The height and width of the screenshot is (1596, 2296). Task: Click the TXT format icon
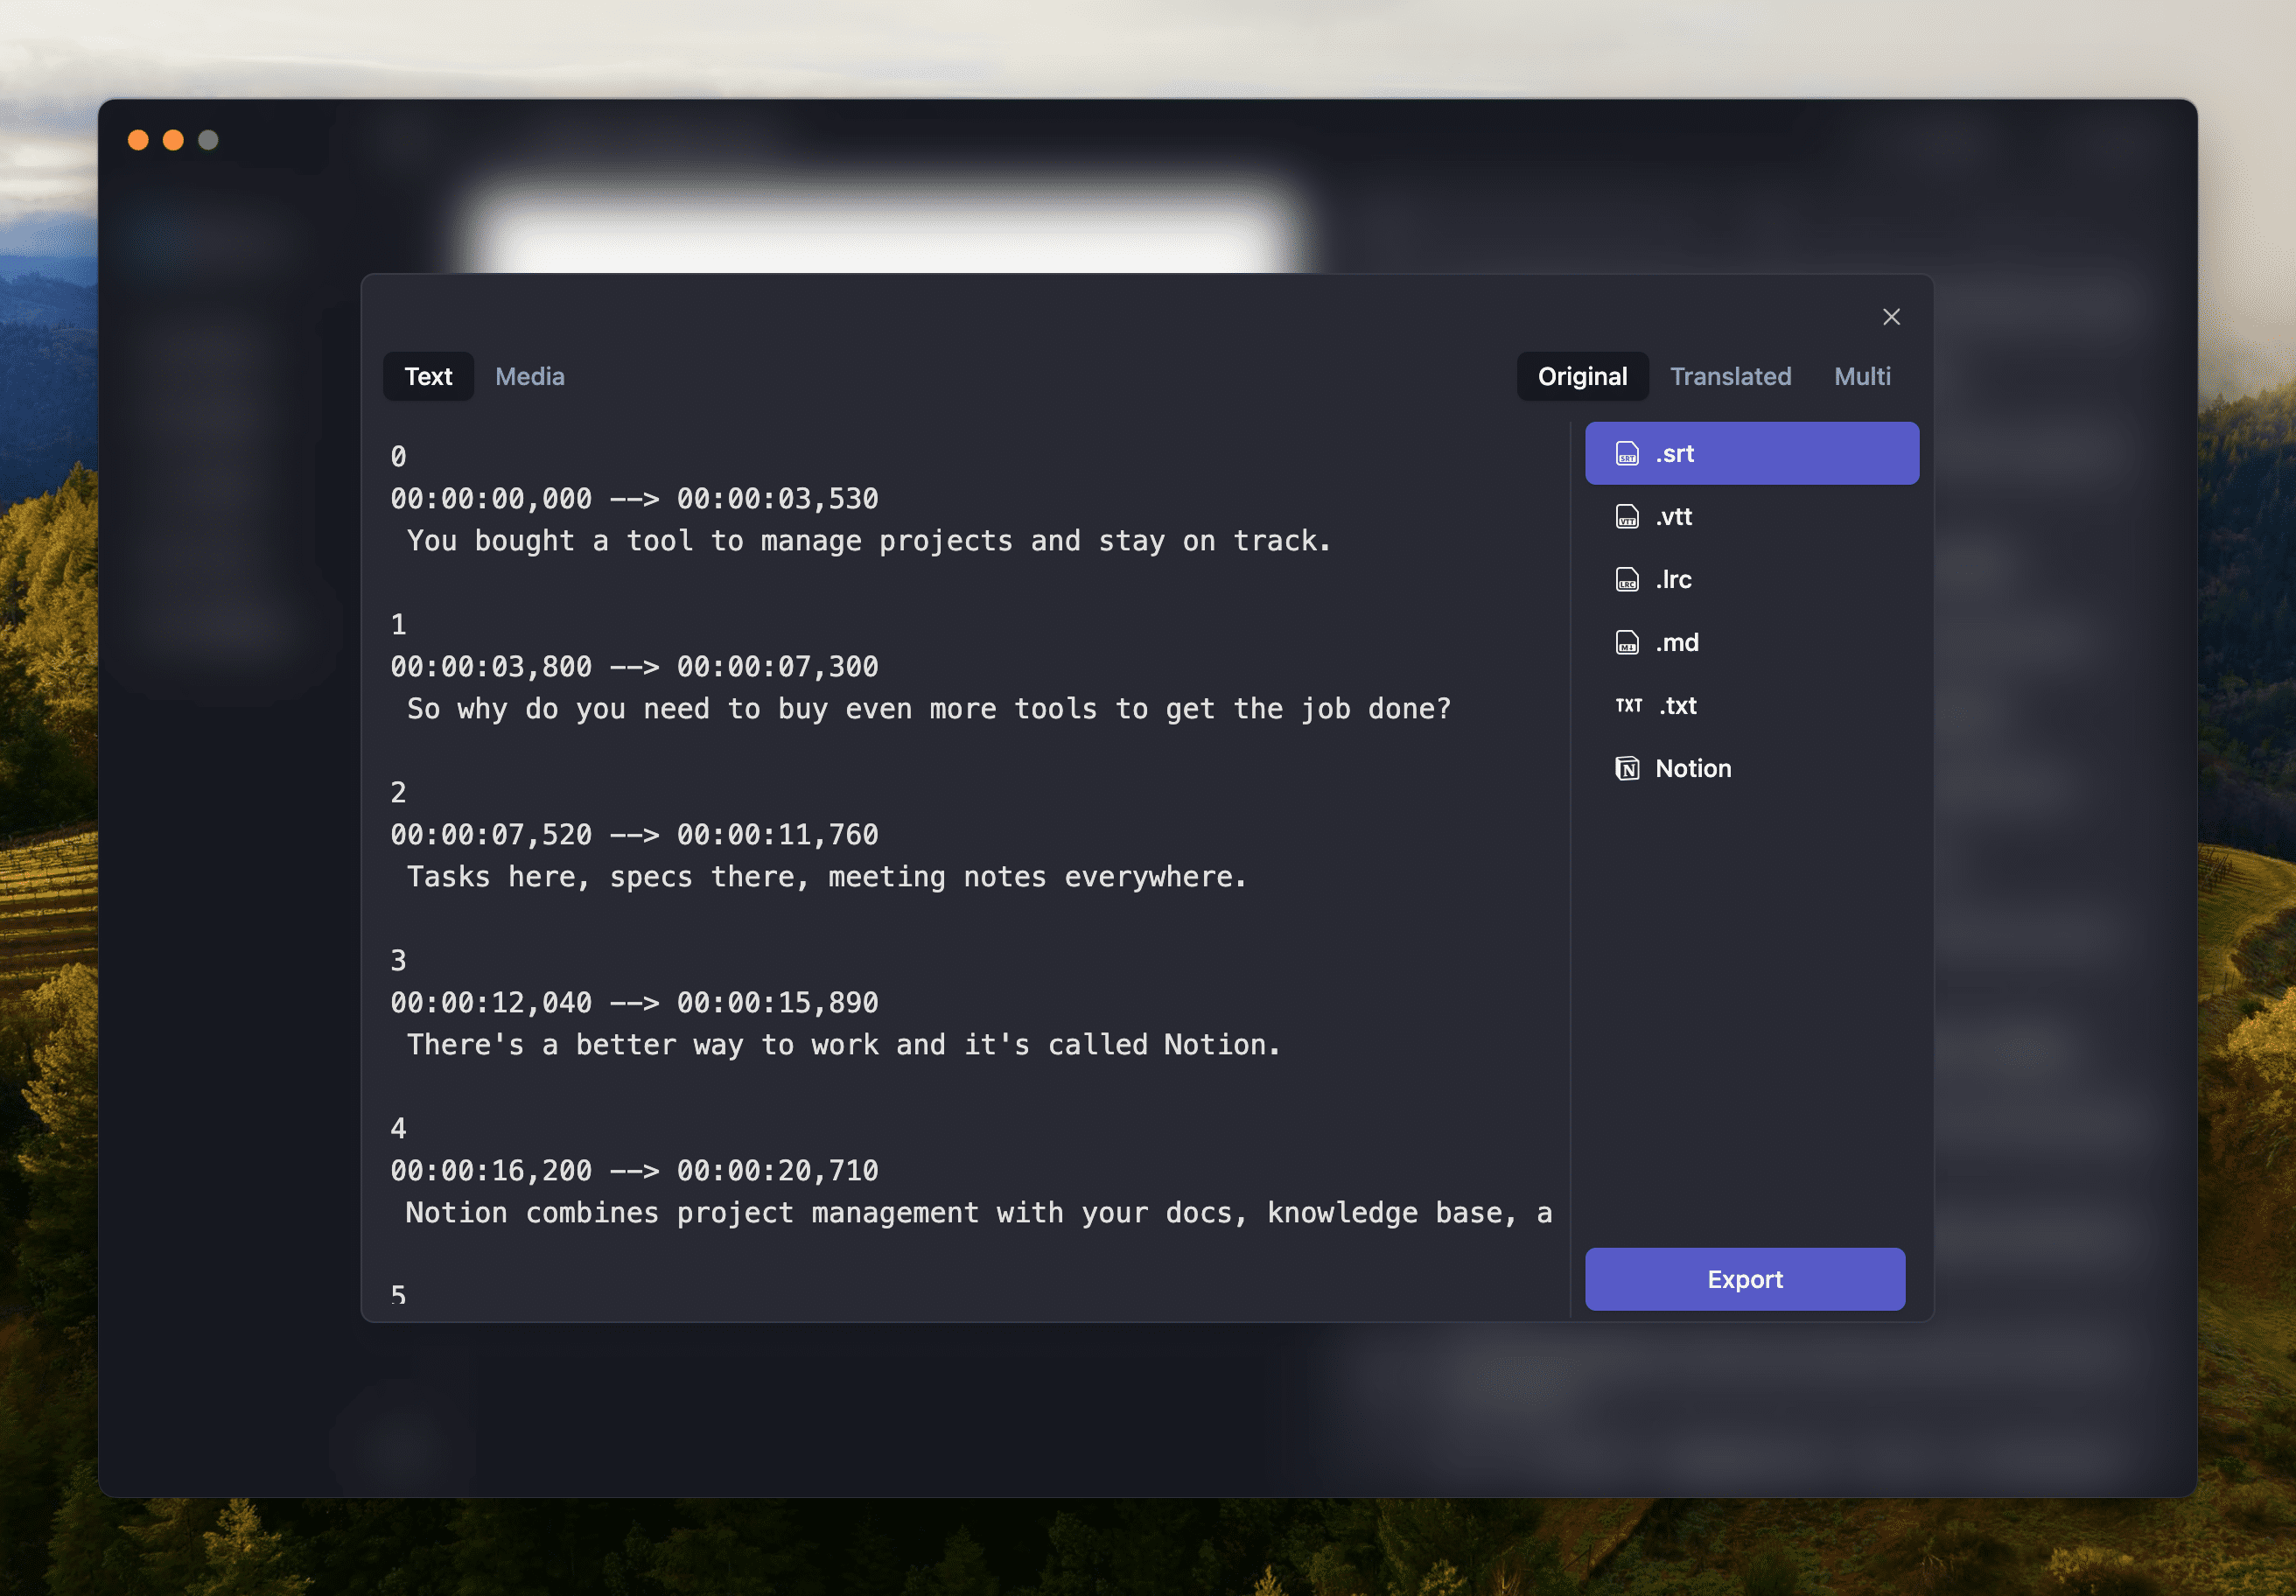coord(1628,706)
